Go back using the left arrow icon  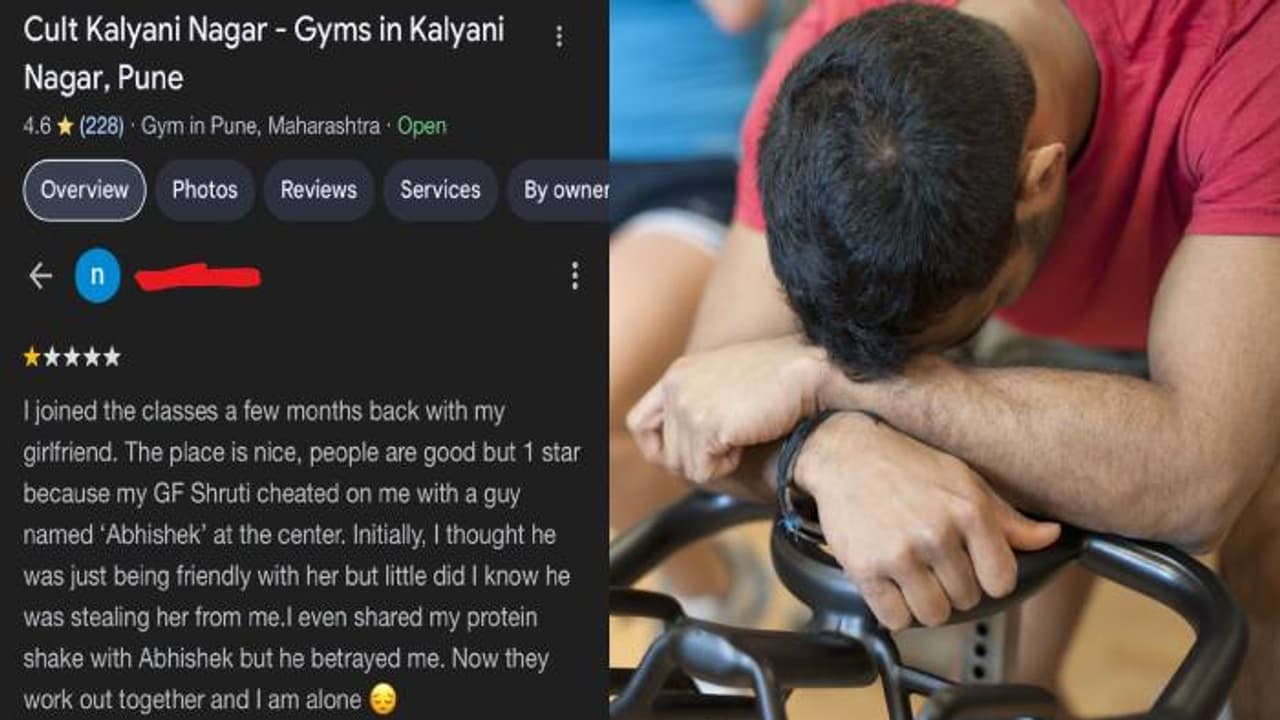40,276
